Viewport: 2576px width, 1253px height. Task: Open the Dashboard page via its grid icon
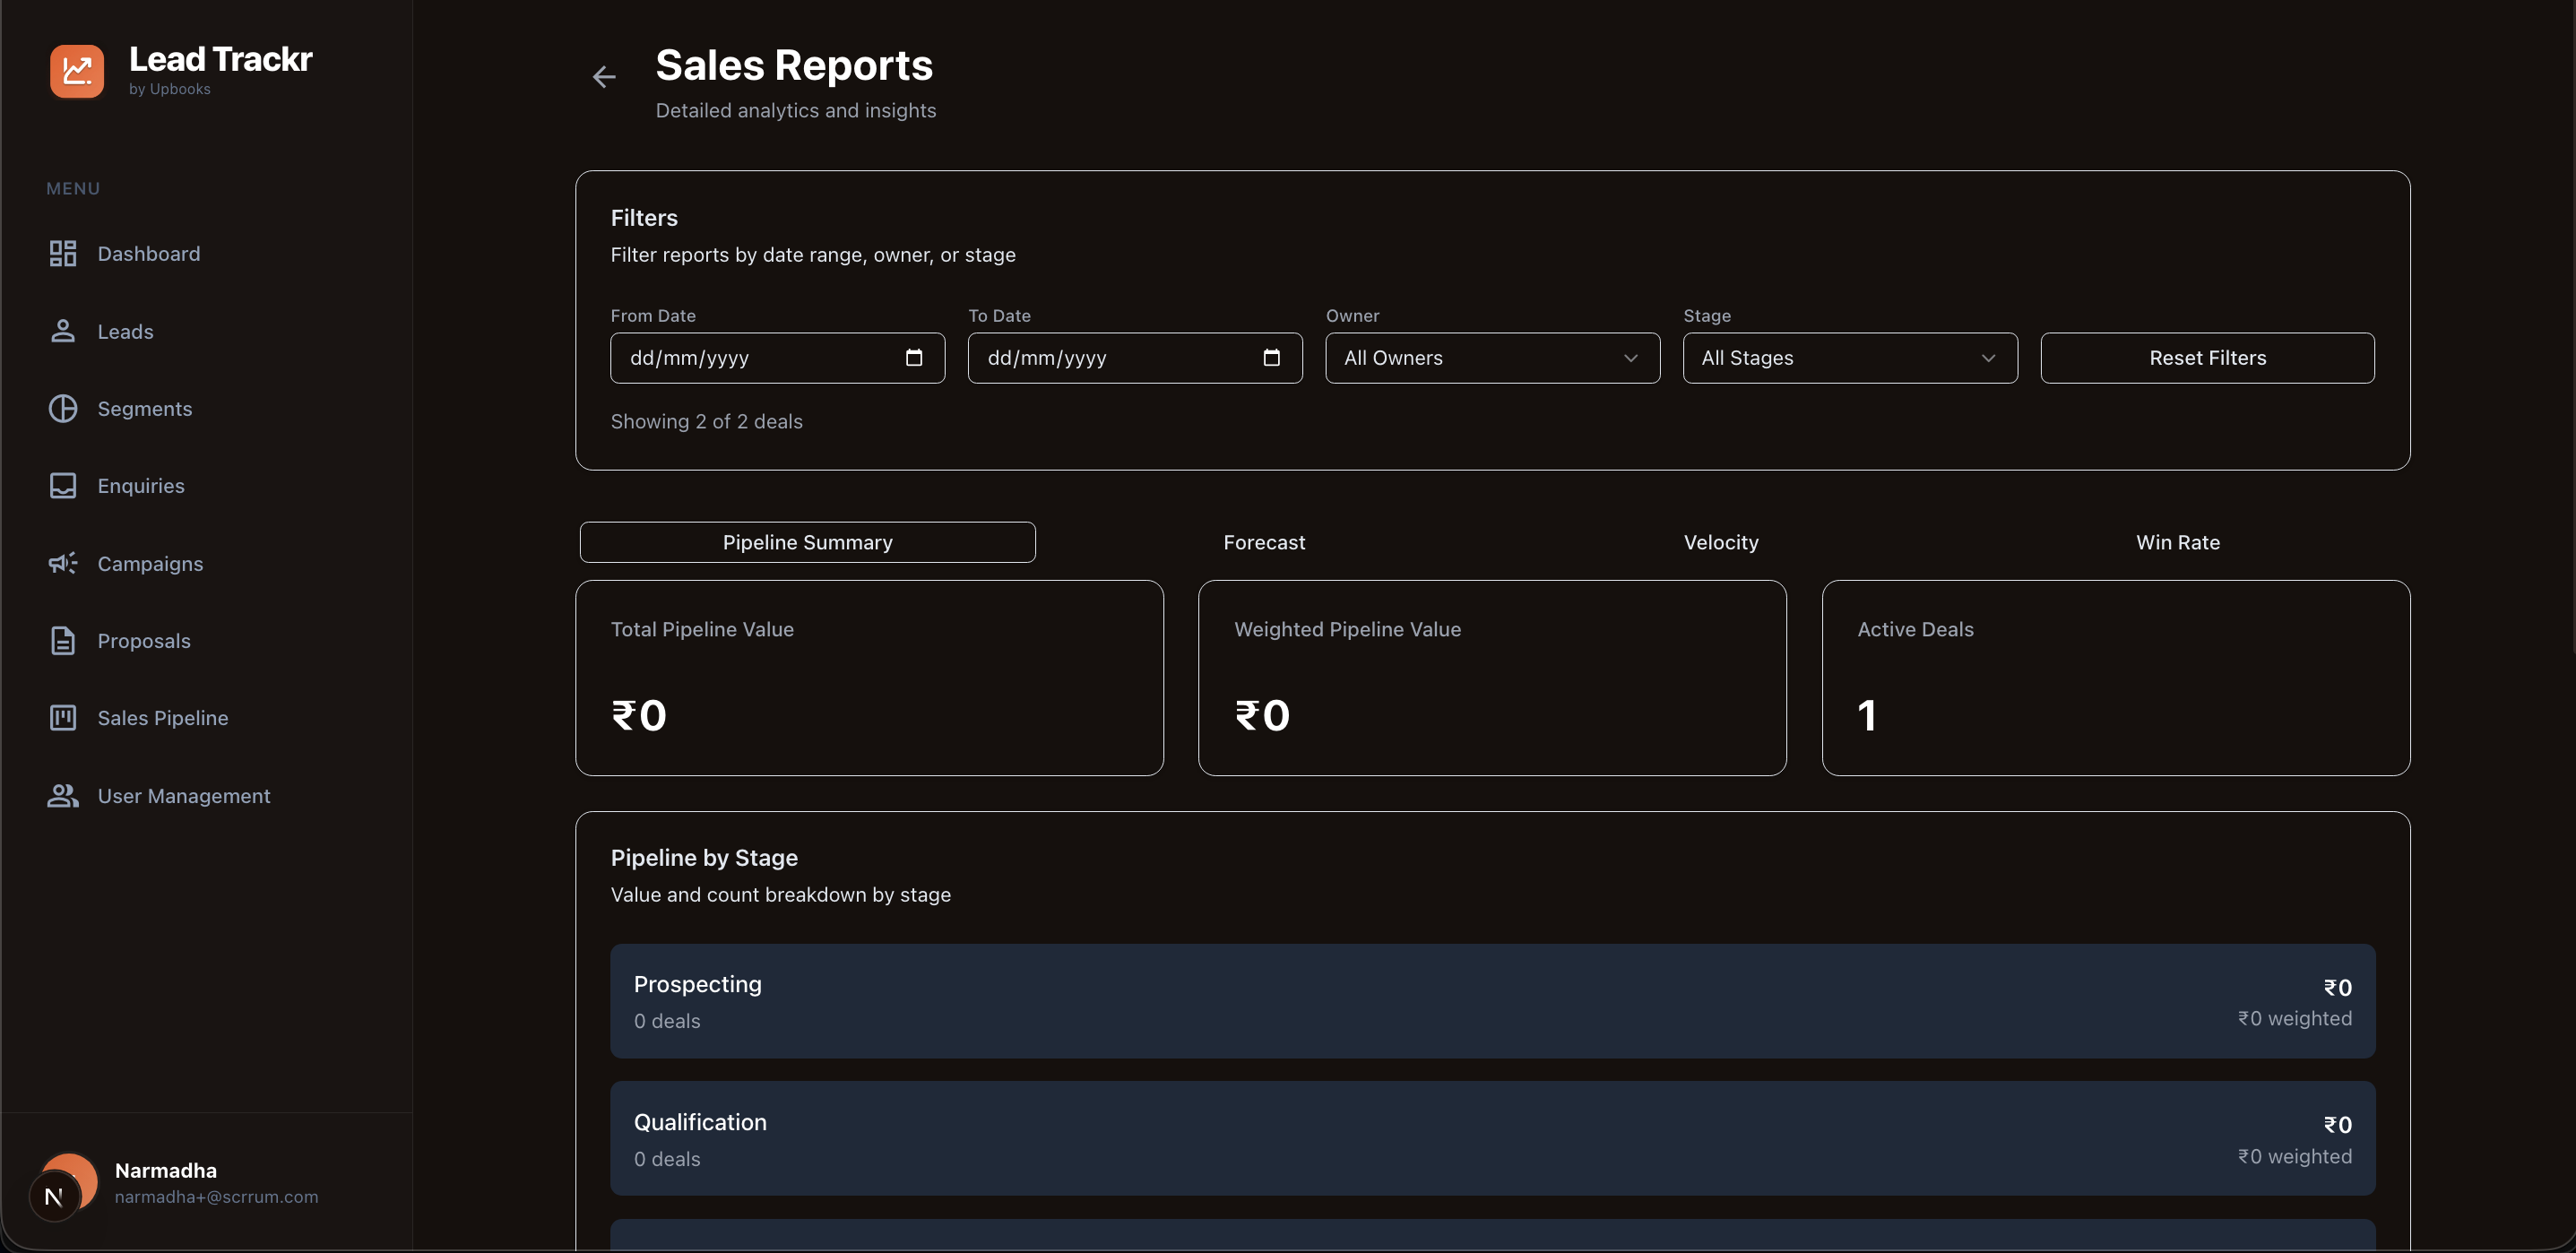[63, 253]
